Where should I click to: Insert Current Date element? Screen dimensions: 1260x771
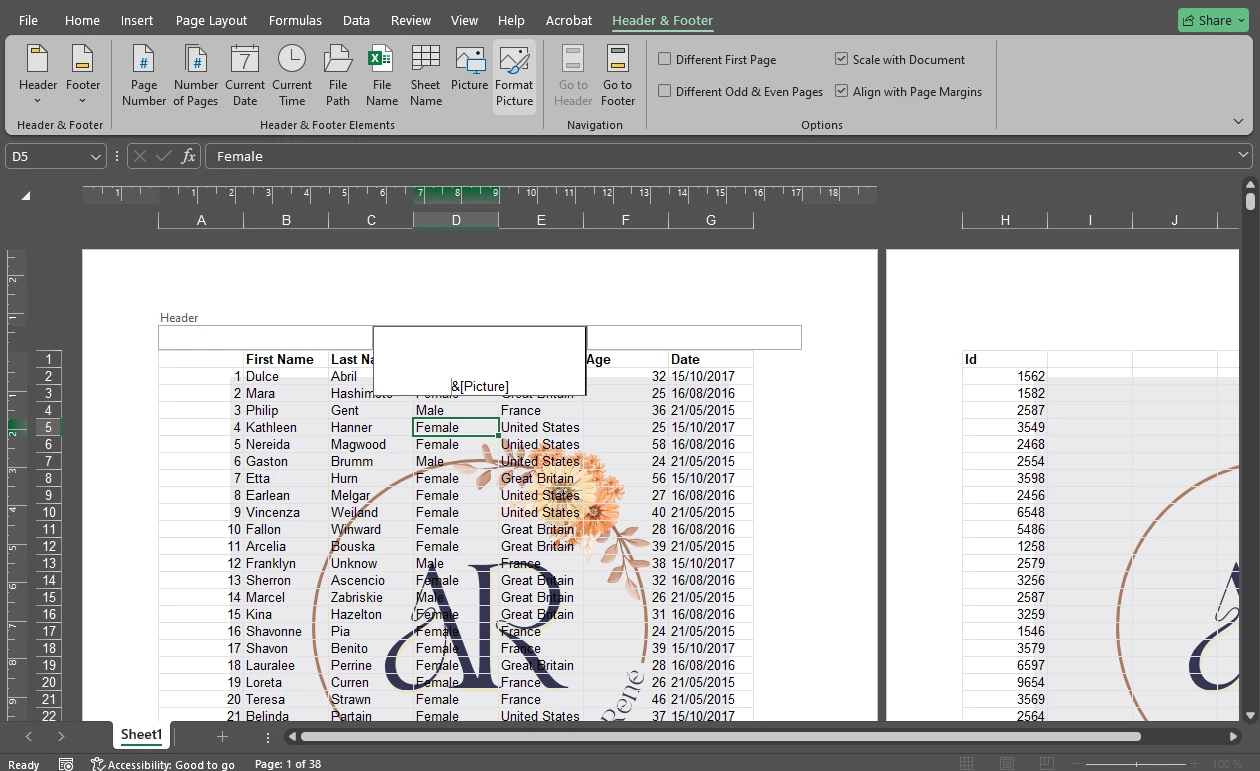(x=245, y=76)
